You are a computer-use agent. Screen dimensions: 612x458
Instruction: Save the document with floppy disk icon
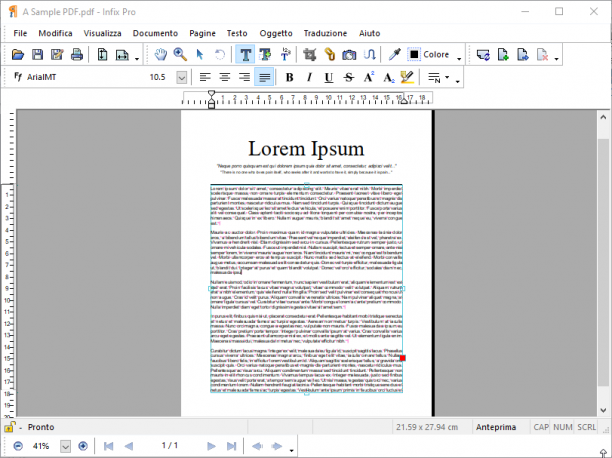[37, 55]
